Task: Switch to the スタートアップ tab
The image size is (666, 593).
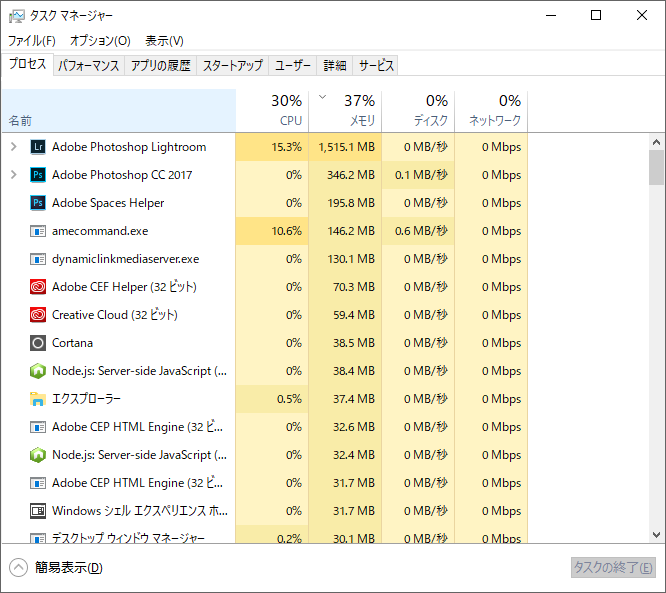Action: [x=233, y=65]
